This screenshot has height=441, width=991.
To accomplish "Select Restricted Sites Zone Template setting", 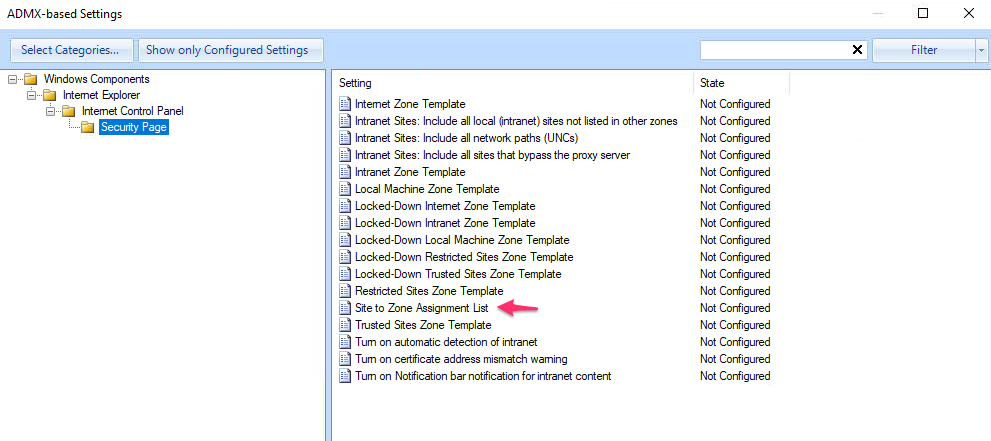I will (x=429, y=291).
